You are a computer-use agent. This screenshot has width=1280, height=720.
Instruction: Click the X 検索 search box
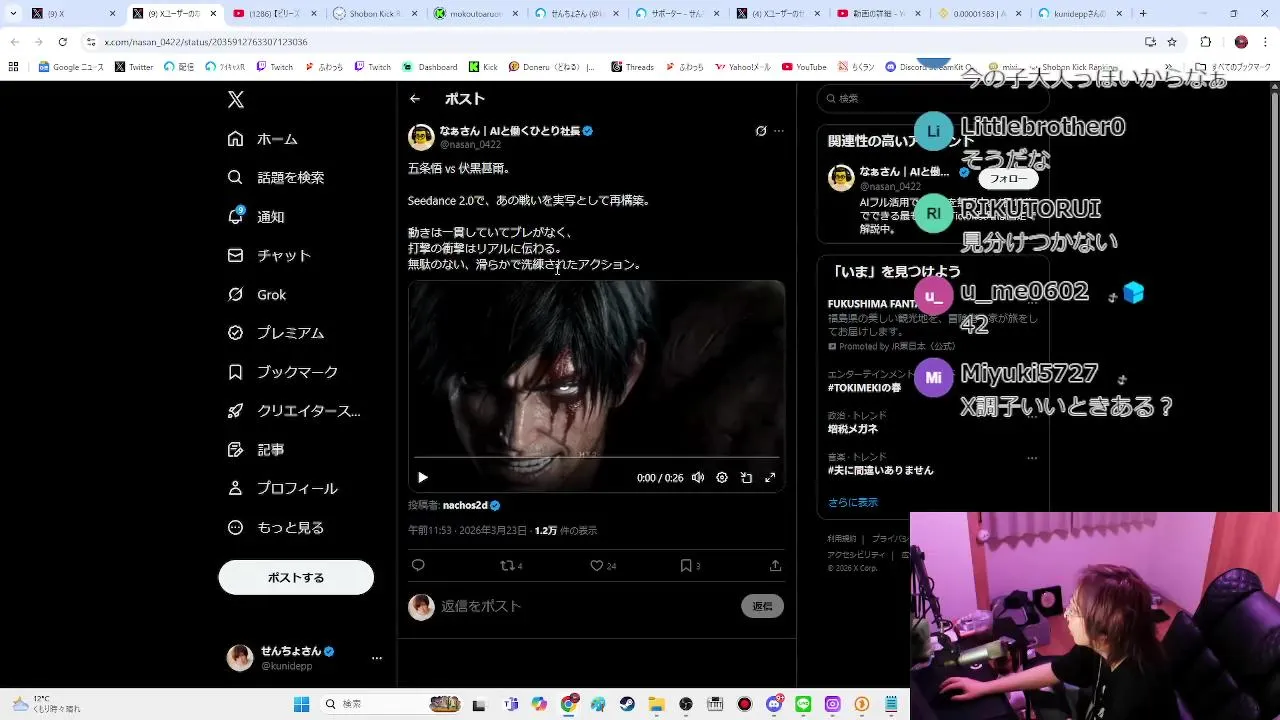click(932, 98)
